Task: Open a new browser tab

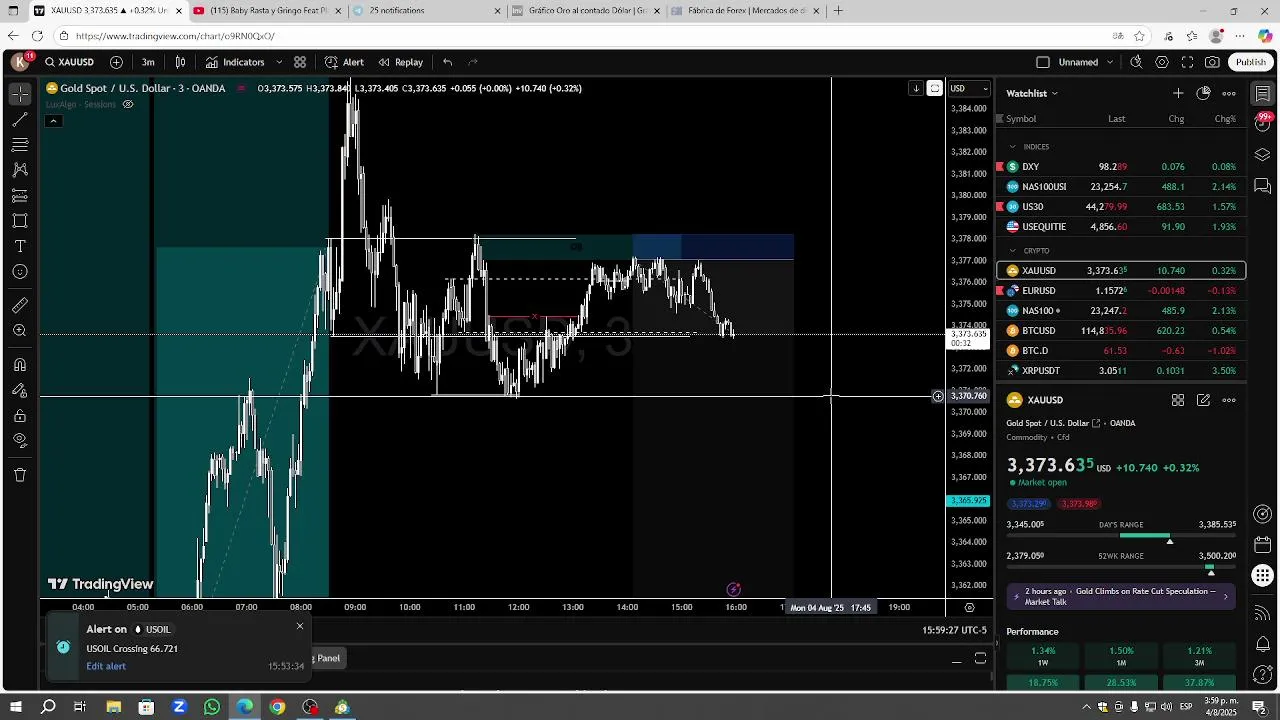Action: (838, 11)
